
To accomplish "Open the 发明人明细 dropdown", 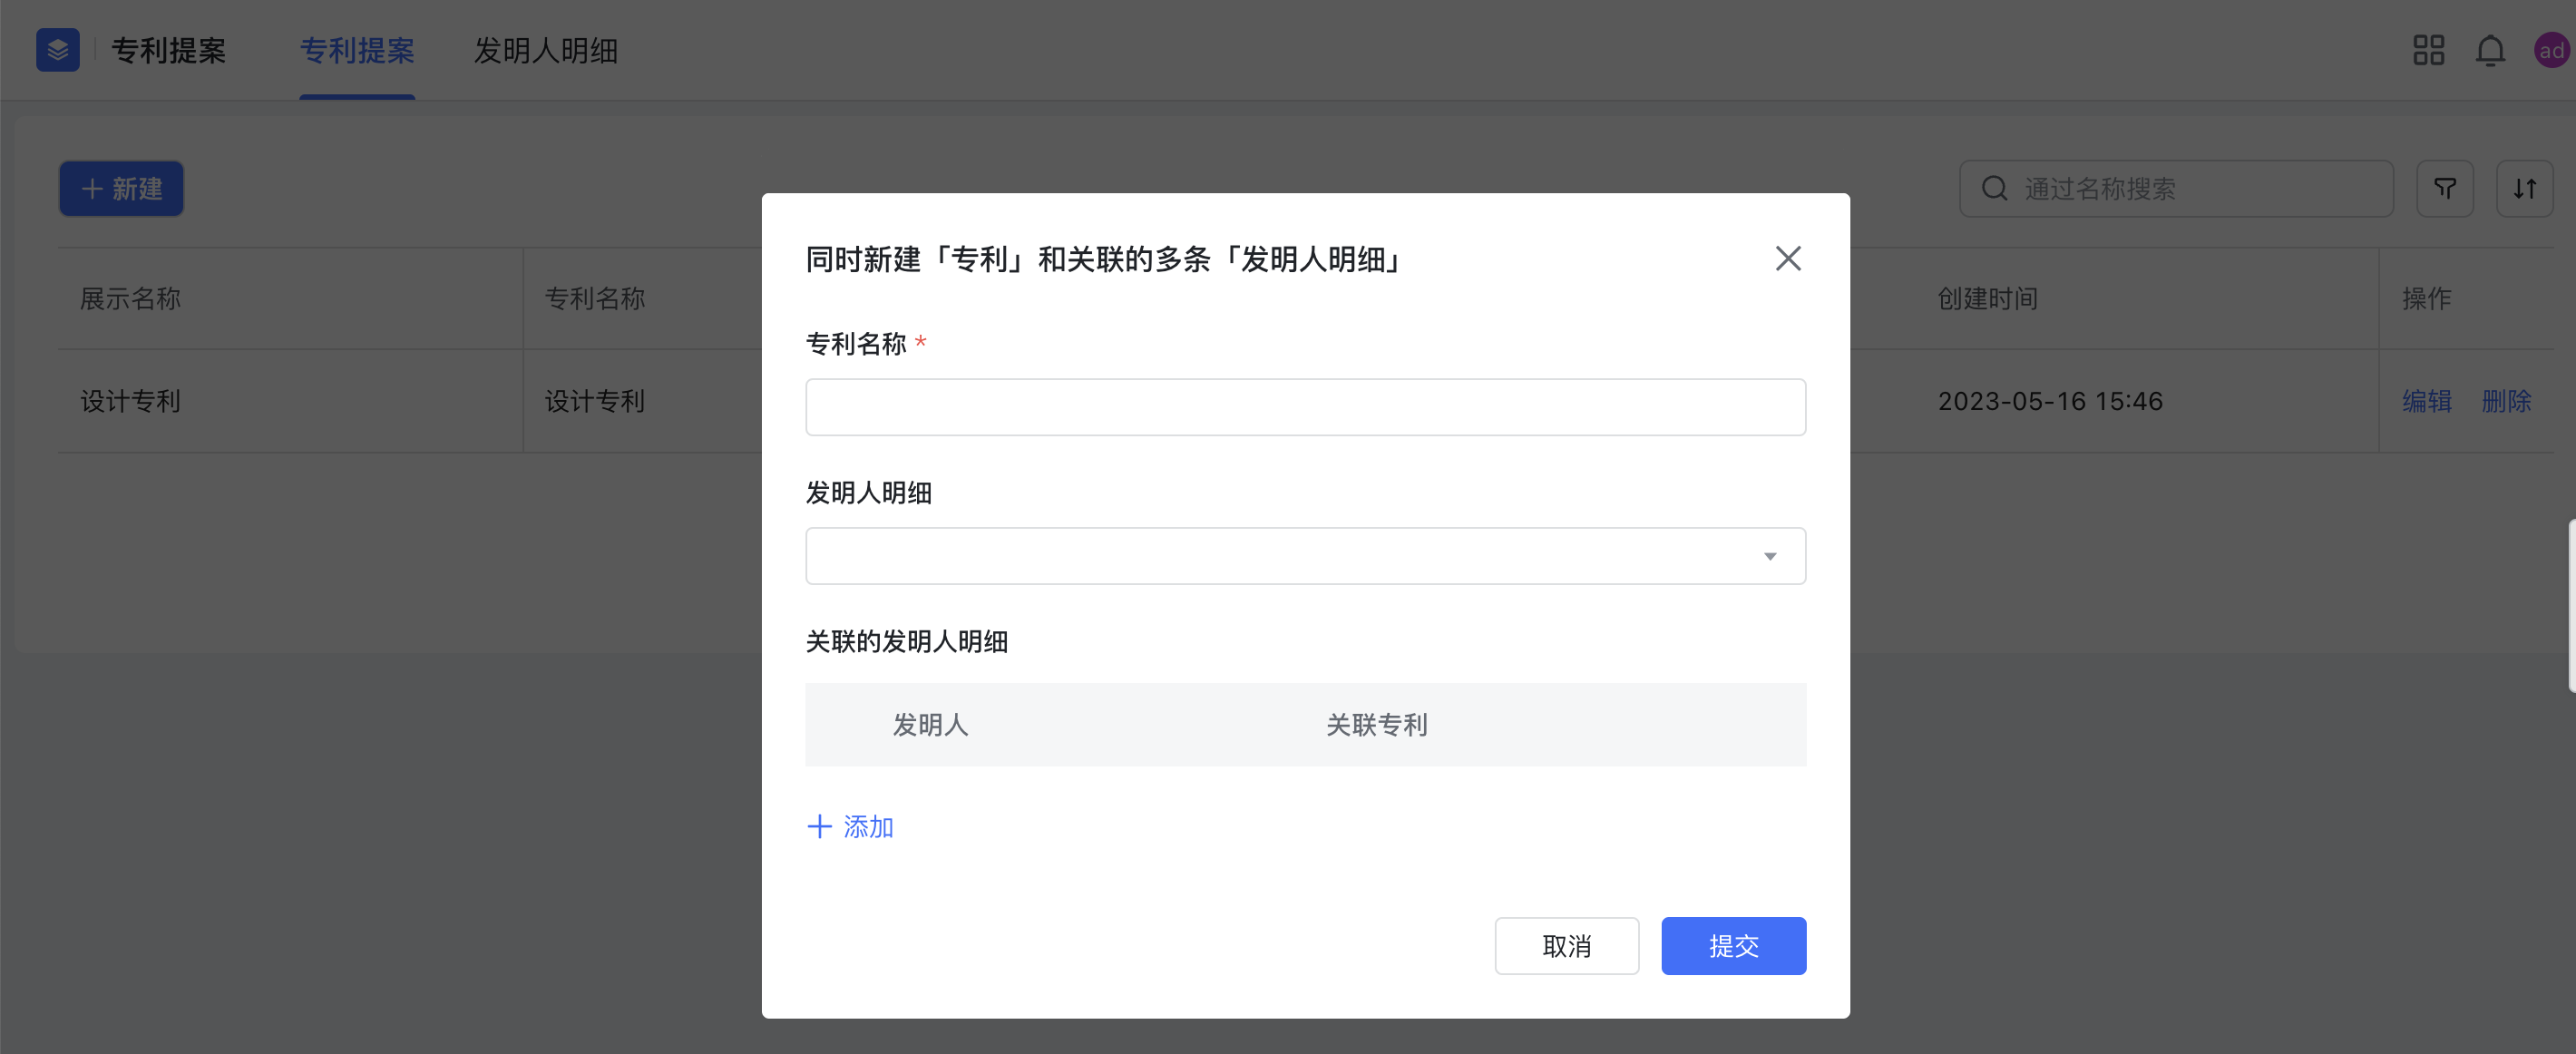I will [1305, 556].
